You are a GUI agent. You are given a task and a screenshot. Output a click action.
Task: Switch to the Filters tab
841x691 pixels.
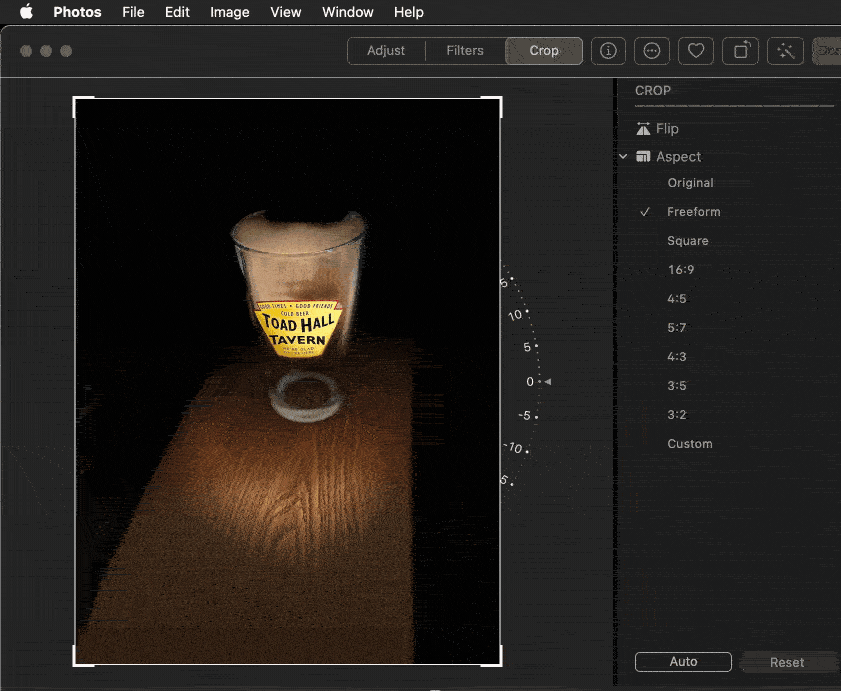pos(465,50)
